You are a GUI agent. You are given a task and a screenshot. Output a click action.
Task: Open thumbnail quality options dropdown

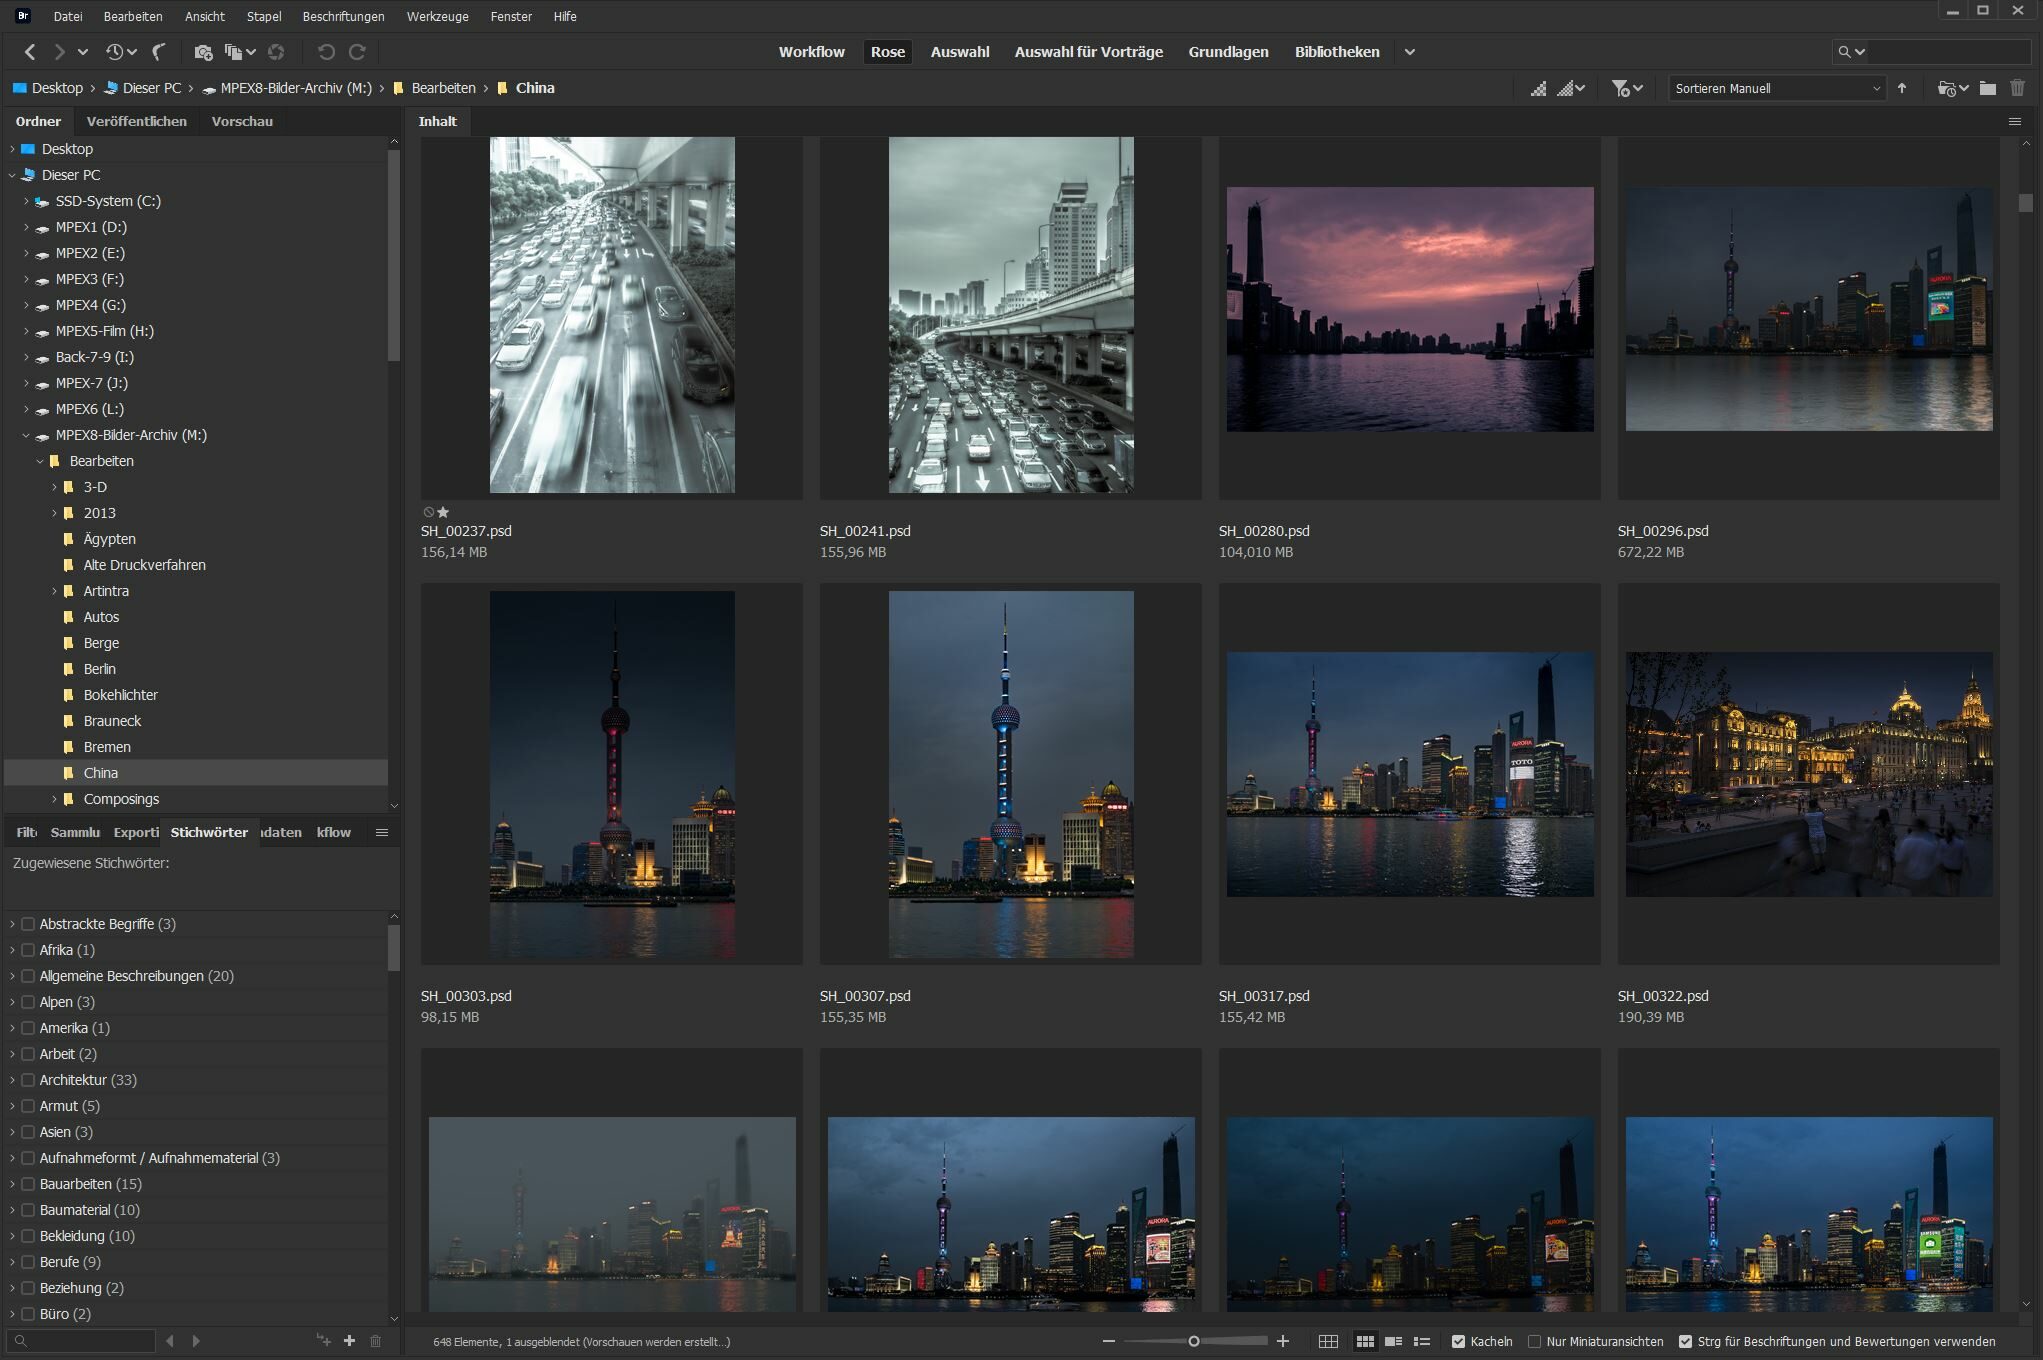(x=1572, y=88)
